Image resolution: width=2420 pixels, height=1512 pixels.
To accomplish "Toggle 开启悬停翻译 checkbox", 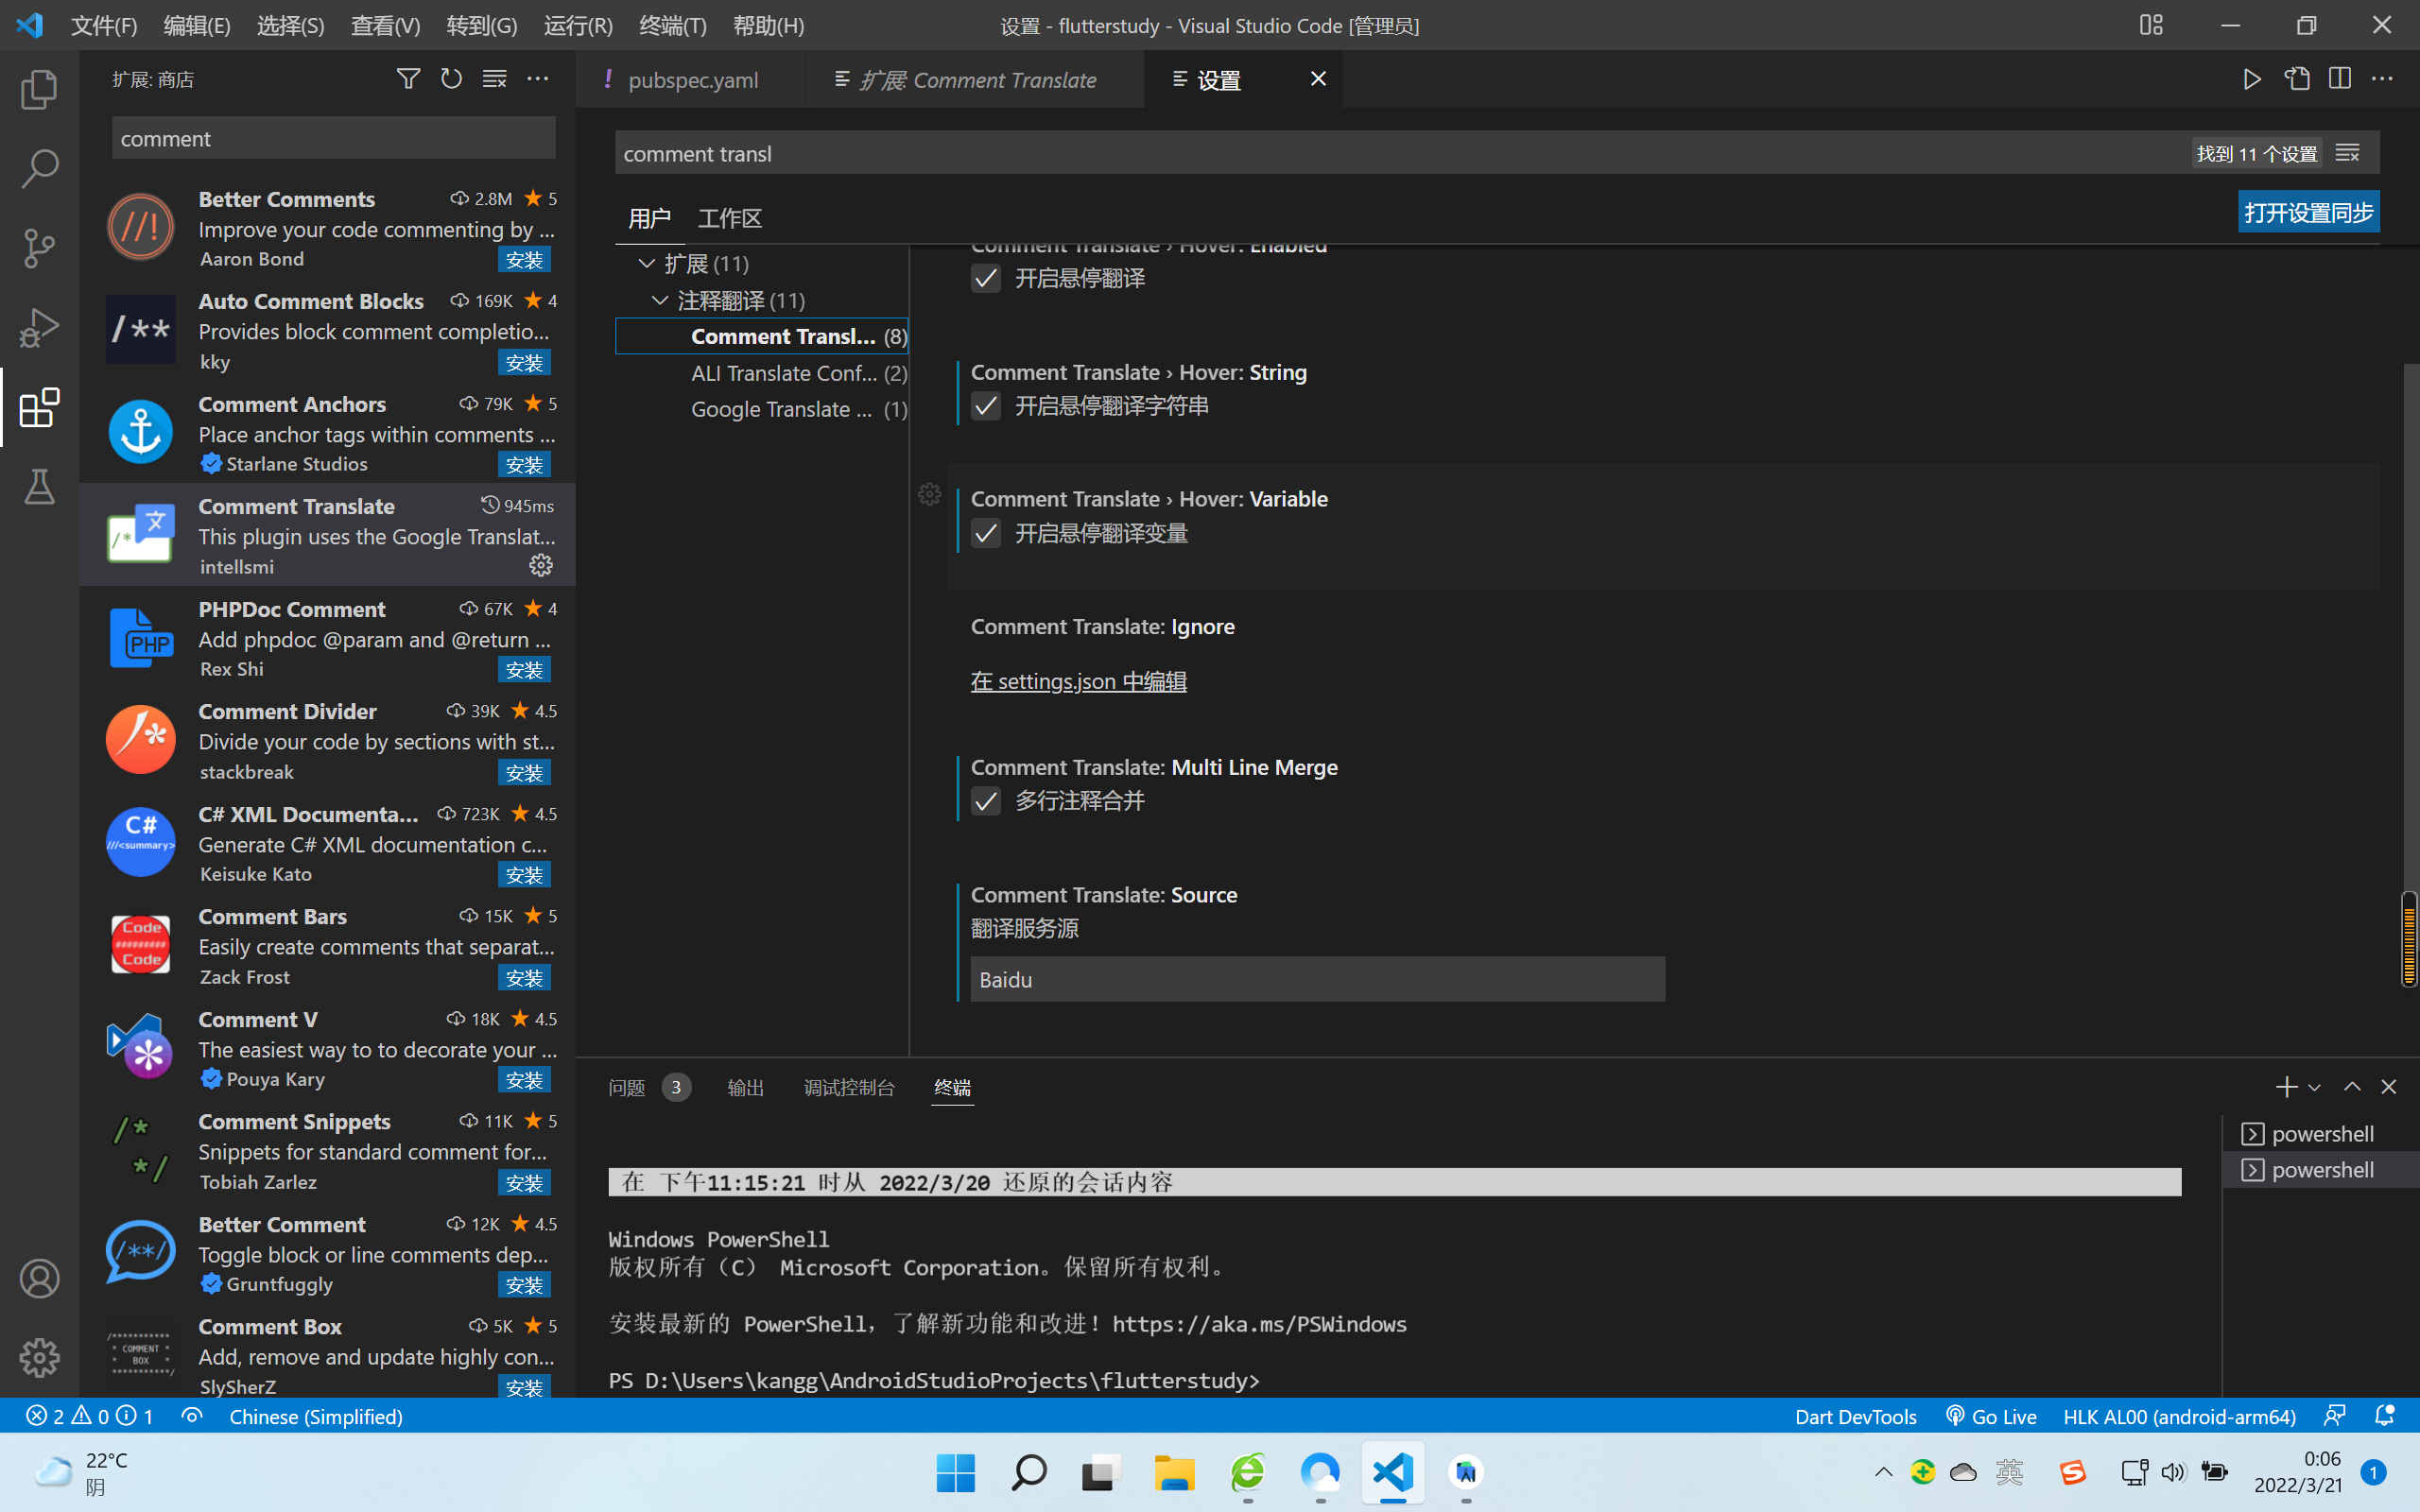I will 986,278.
